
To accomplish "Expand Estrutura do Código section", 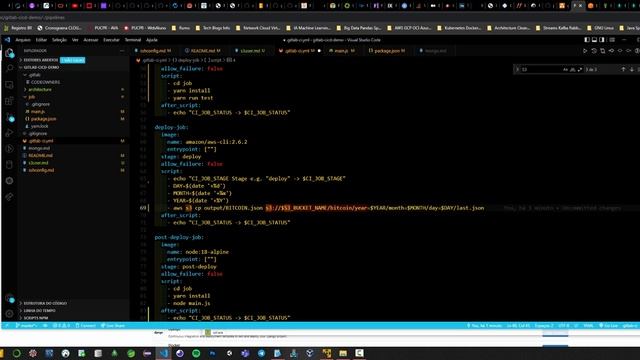I will click(x=45, y=303).
